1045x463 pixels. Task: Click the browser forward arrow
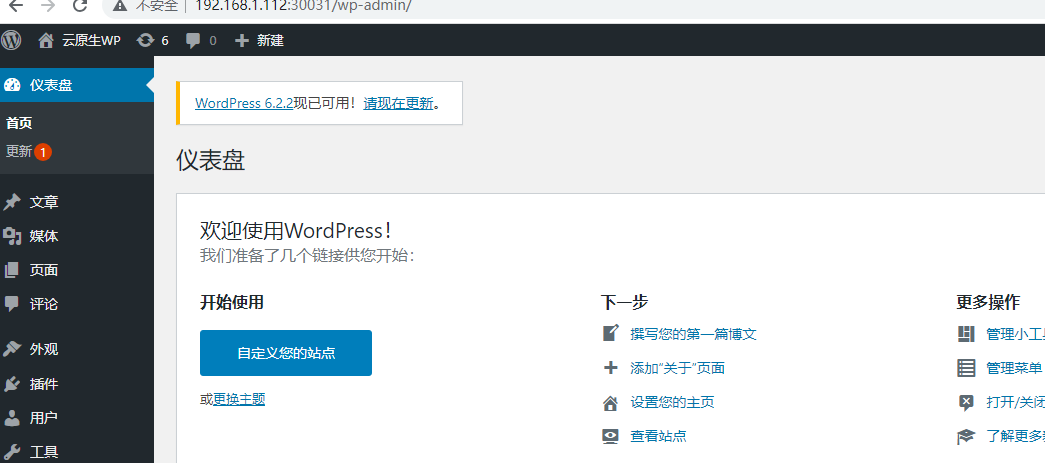pos(47,6)
